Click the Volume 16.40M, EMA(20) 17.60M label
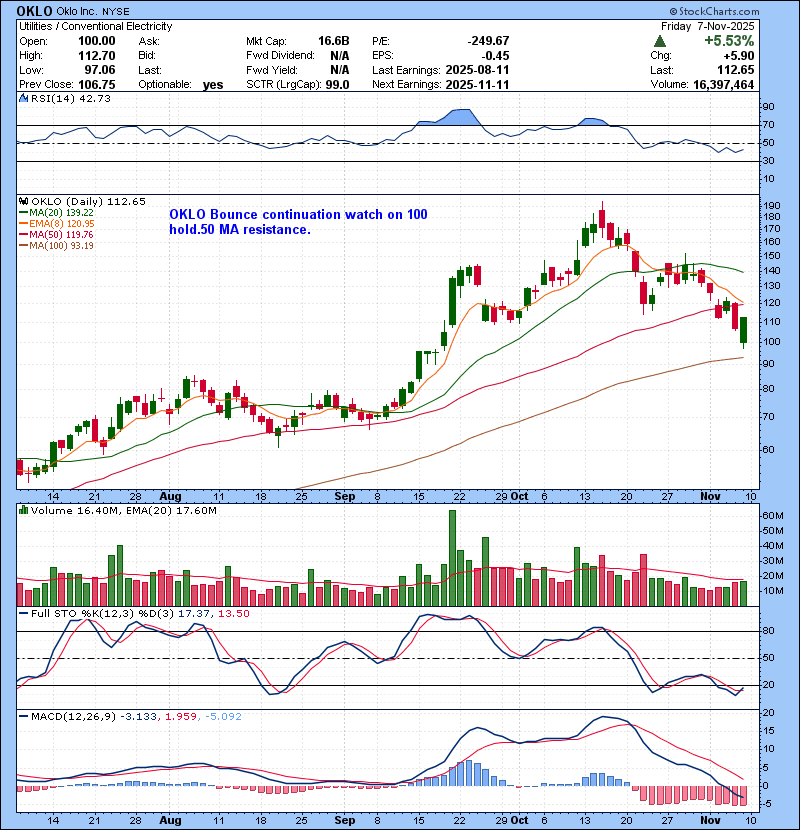This screenshot has height=830, width=800. coord(124,511)
